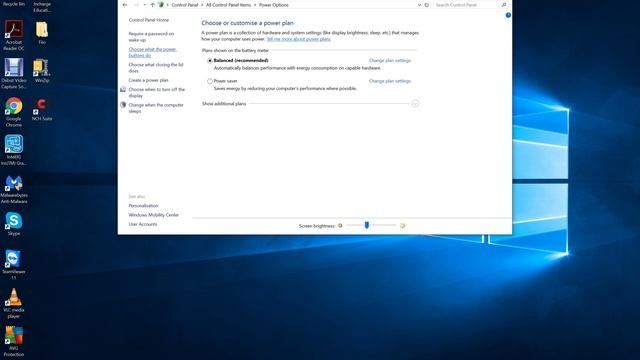Select Debut Video Capture desktop icon

point(14,73)
